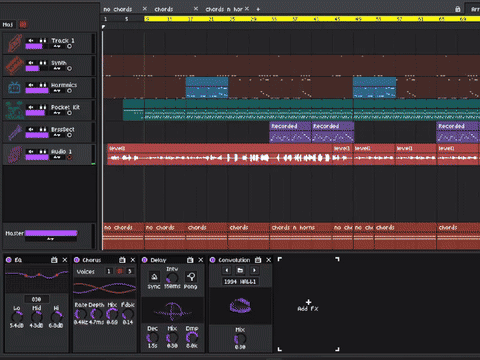The image size is (480, 360).
Task: Toggle the EQ effect power button
Action: [x=9, y=260]
